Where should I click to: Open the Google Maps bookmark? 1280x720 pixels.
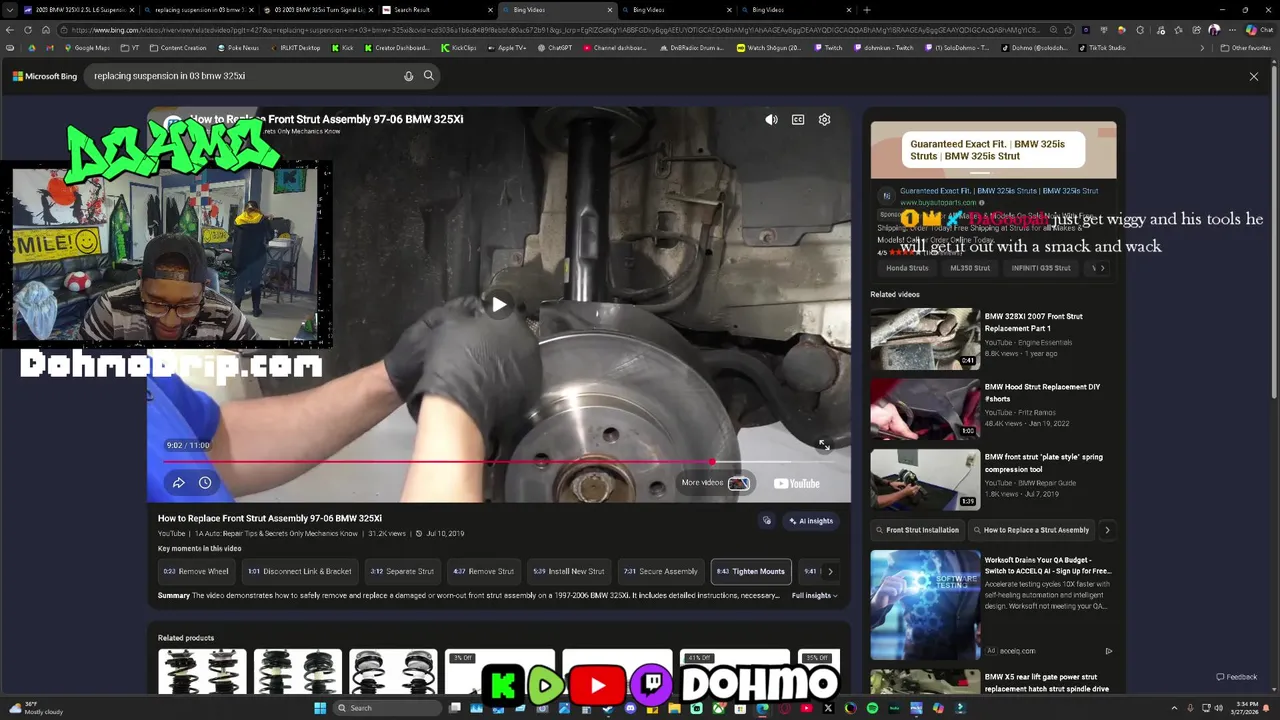[87, 48]
